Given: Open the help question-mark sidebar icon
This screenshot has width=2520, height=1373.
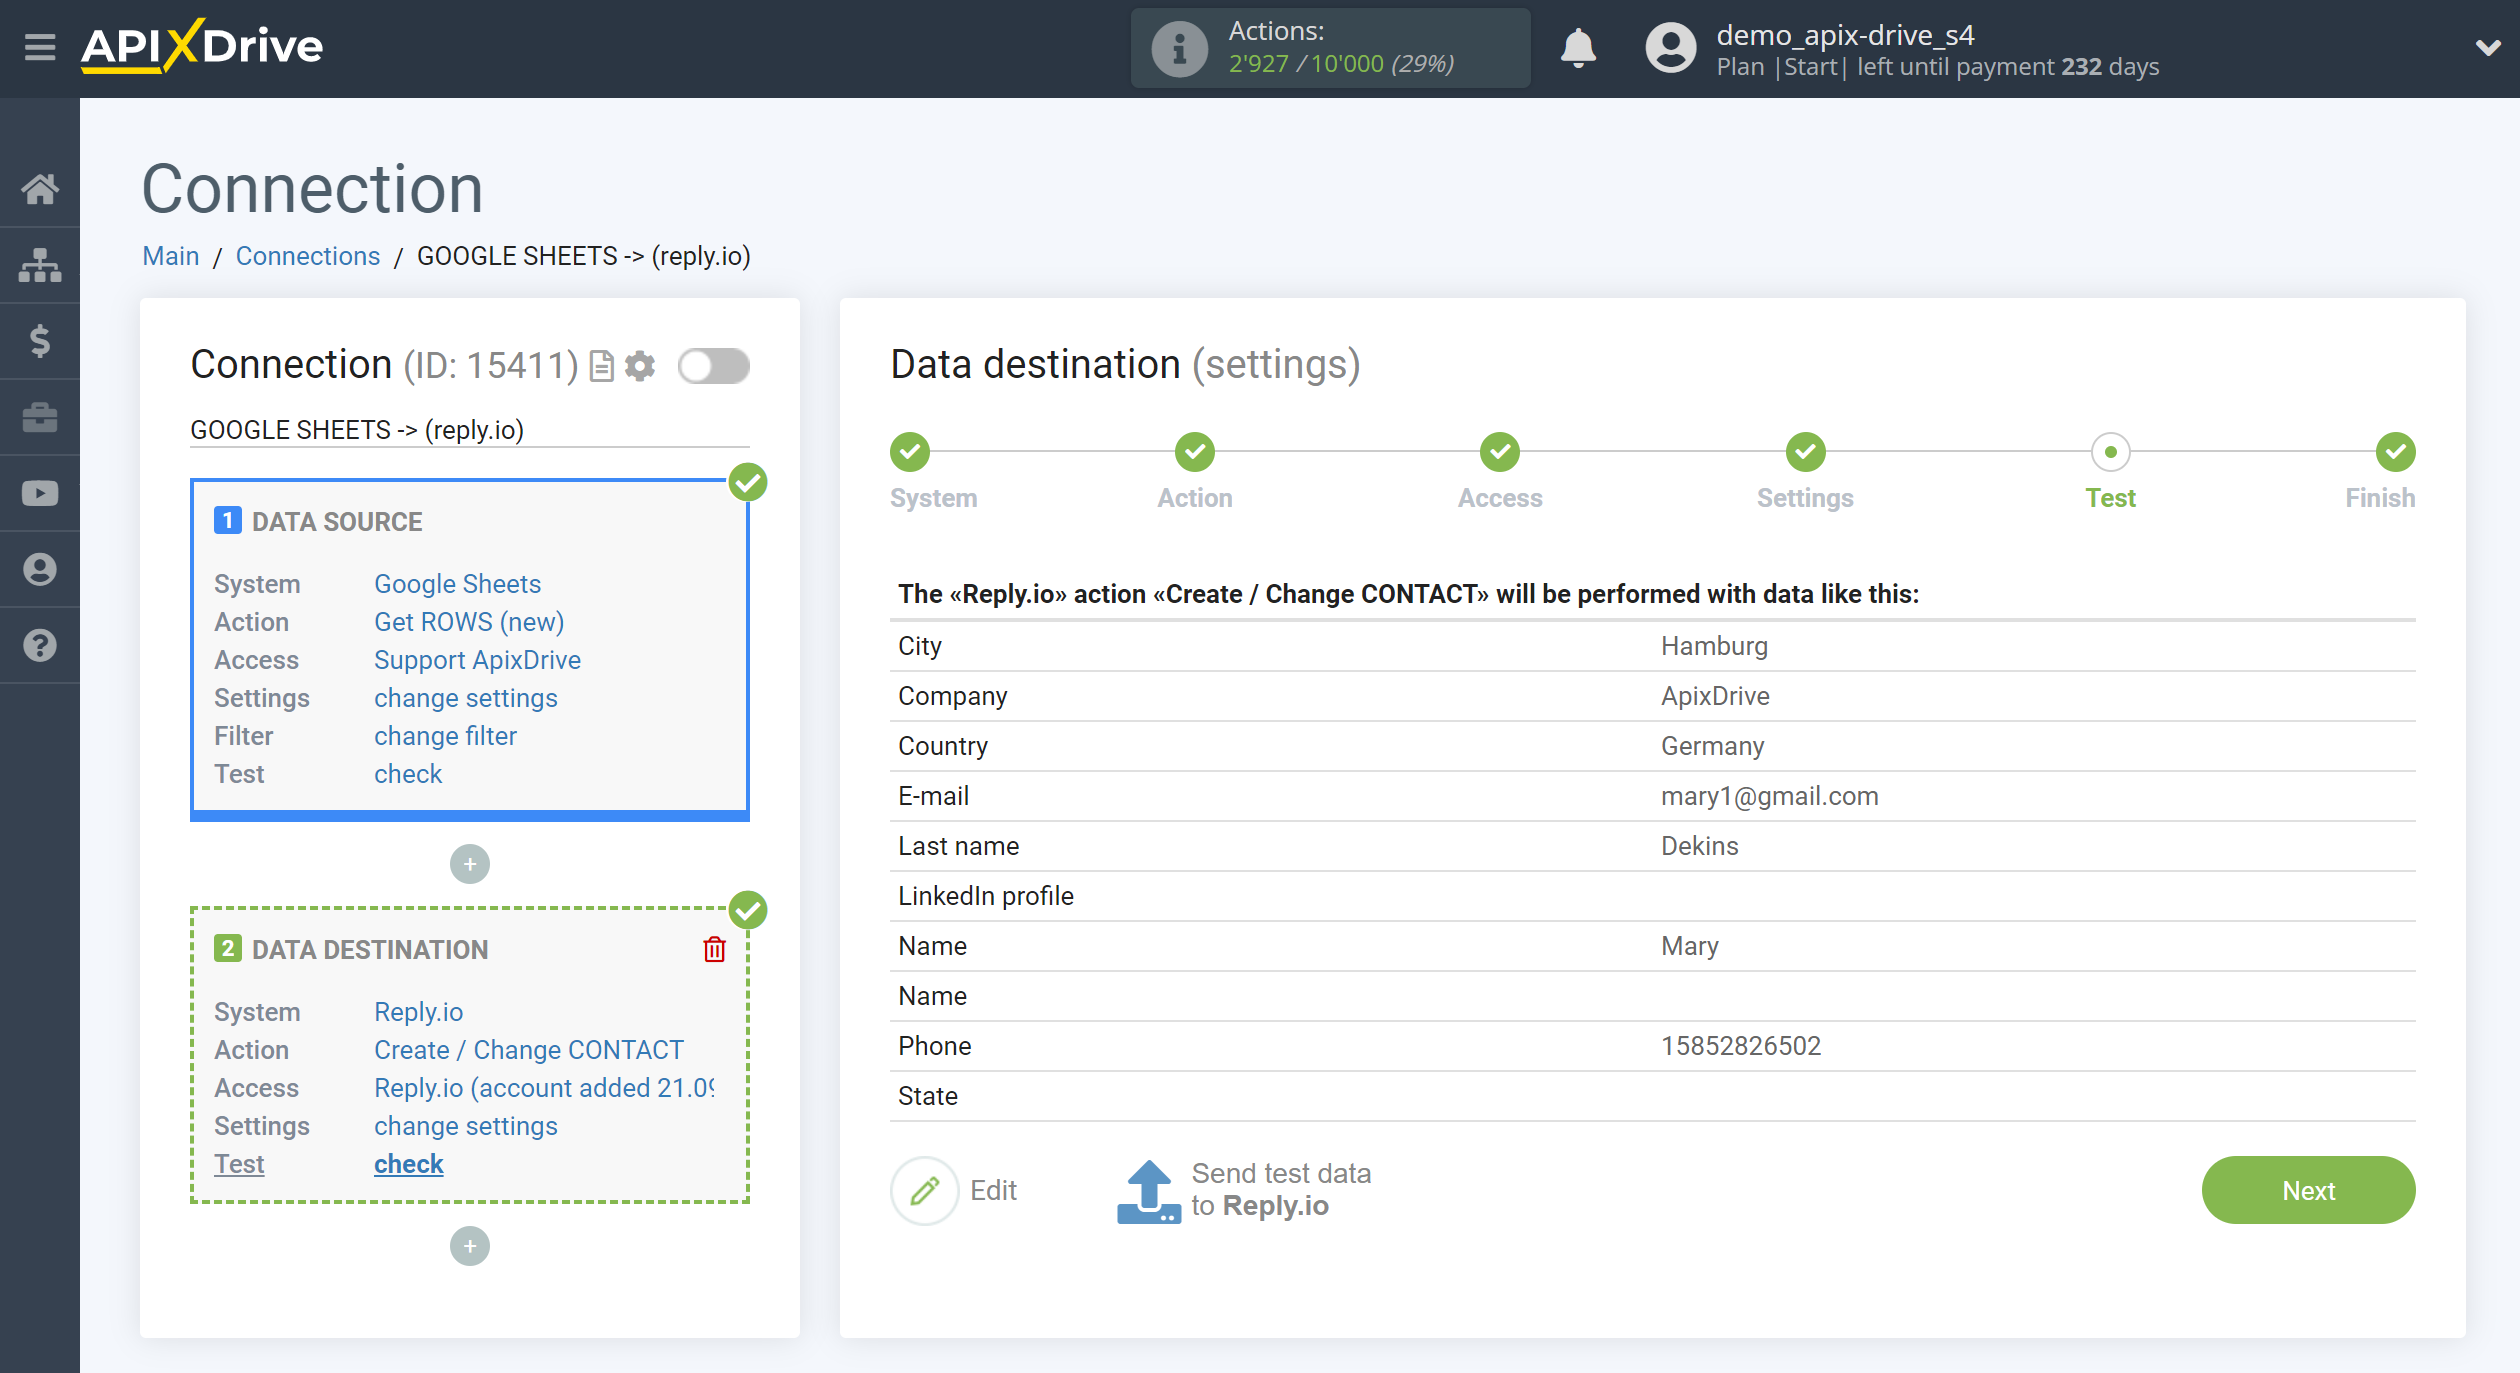Looking at the screenshot, I should coord(40,645).
